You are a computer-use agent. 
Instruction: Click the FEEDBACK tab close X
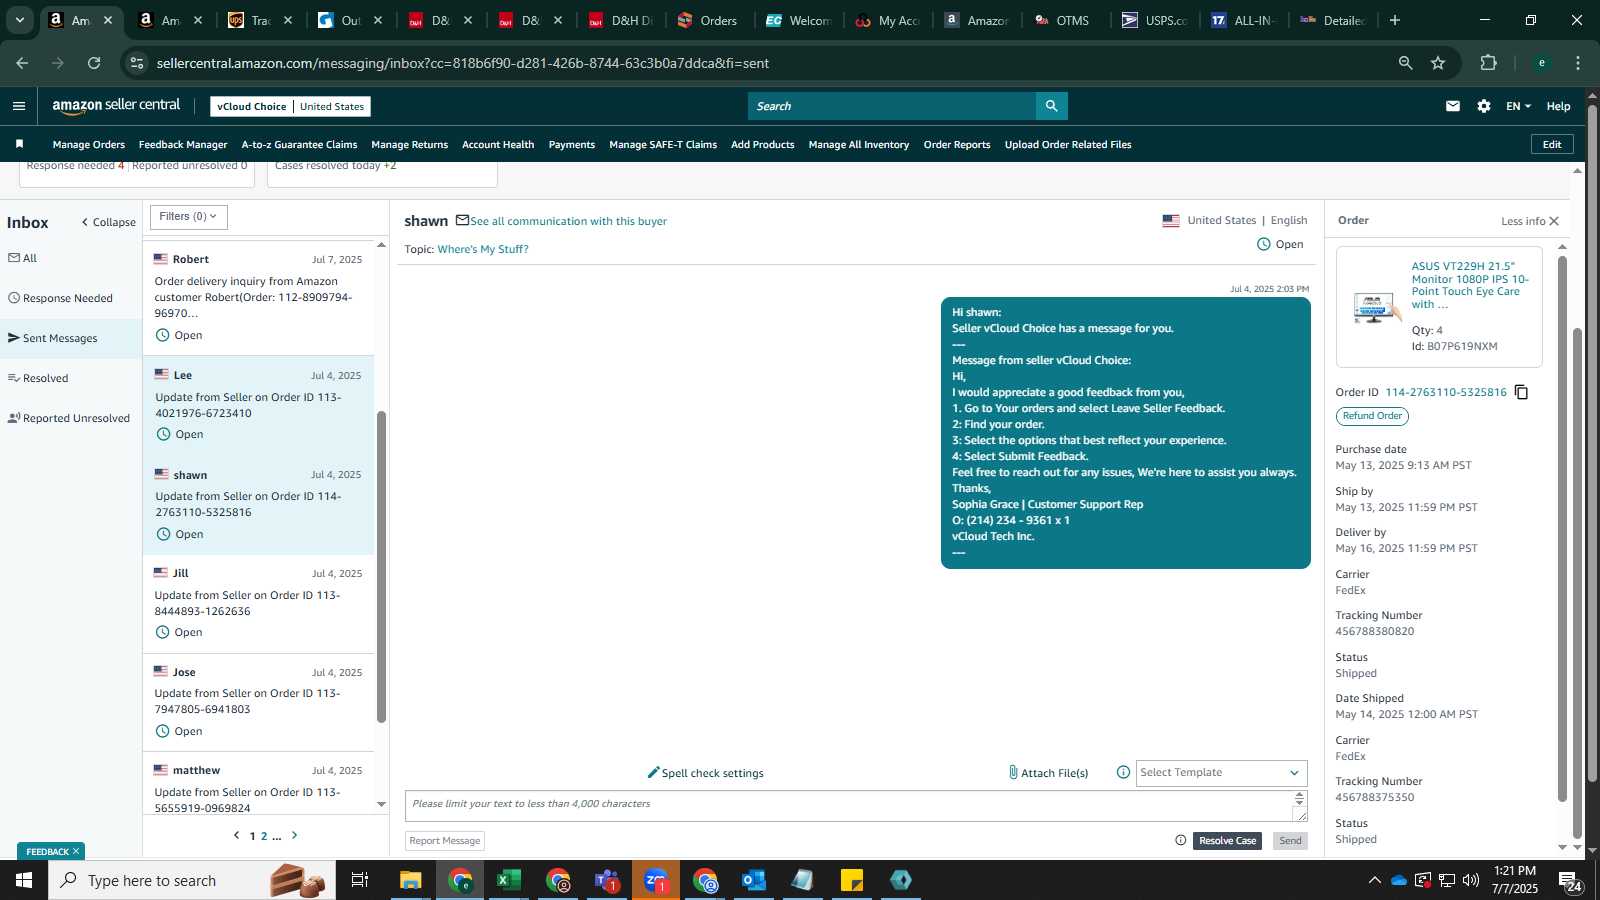coord(76,852)
